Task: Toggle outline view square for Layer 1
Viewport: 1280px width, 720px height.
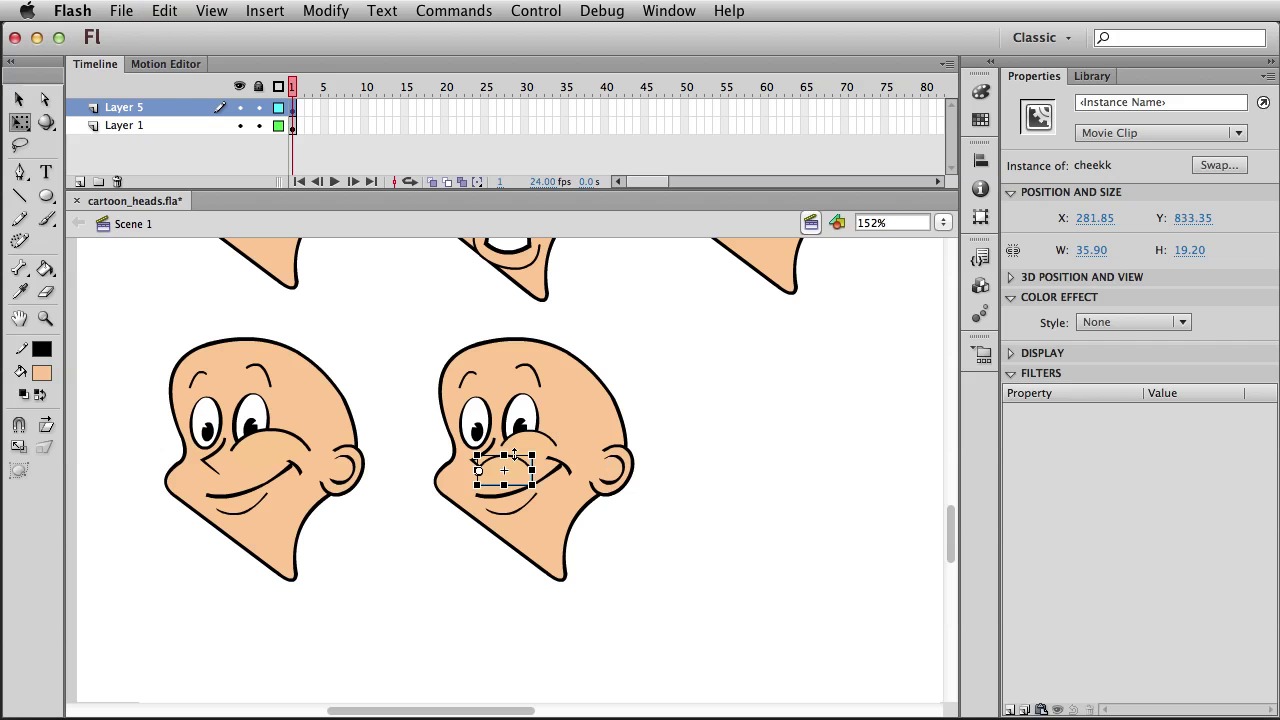Action: [x=278, y=126]
